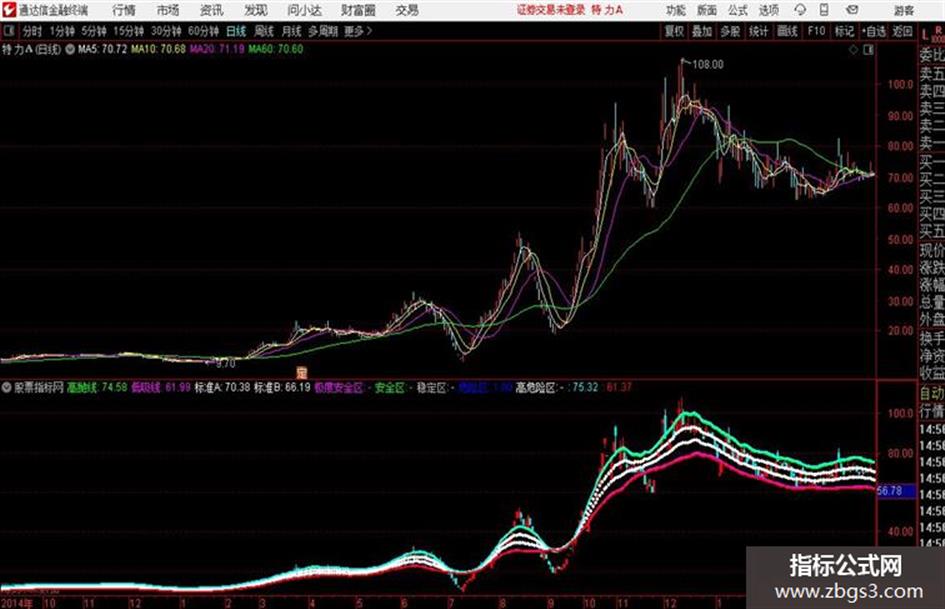Open the F10 company info
The width and height of the screenshot is (945, 609).
[x=816, y=31]
